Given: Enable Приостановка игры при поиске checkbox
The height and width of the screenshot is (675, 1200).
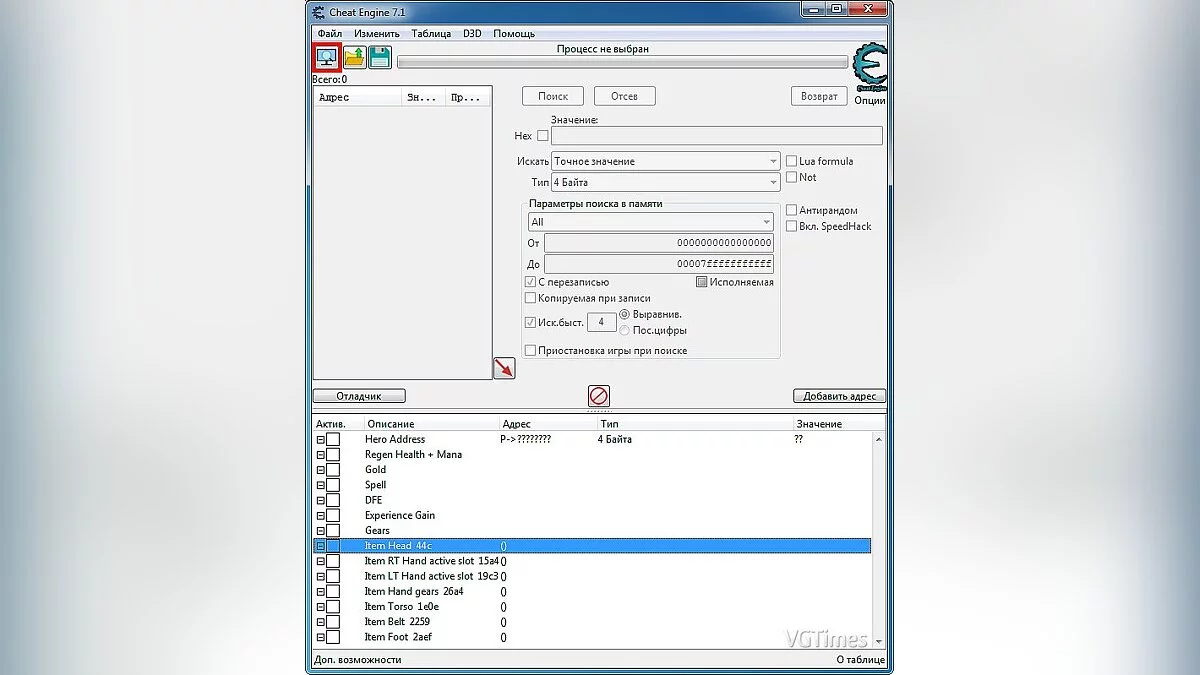Looking at the screenshot, I should click(530, 351).
